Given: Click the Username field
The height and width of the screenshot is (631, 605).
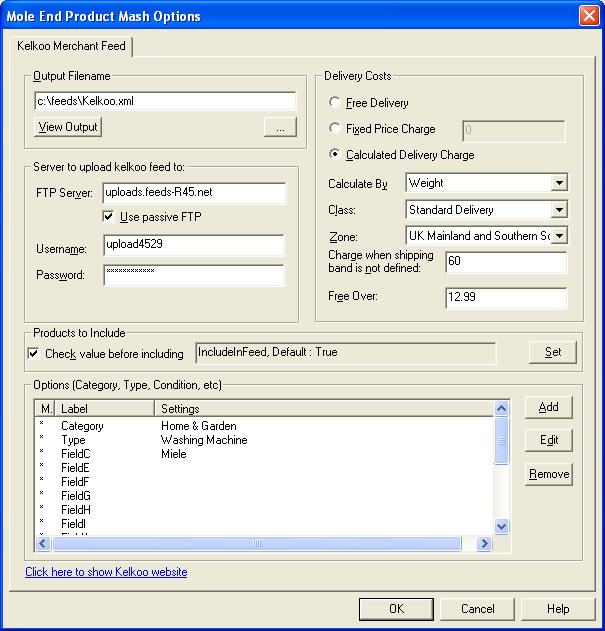Looking at the screenshot, I should (194, 245).
